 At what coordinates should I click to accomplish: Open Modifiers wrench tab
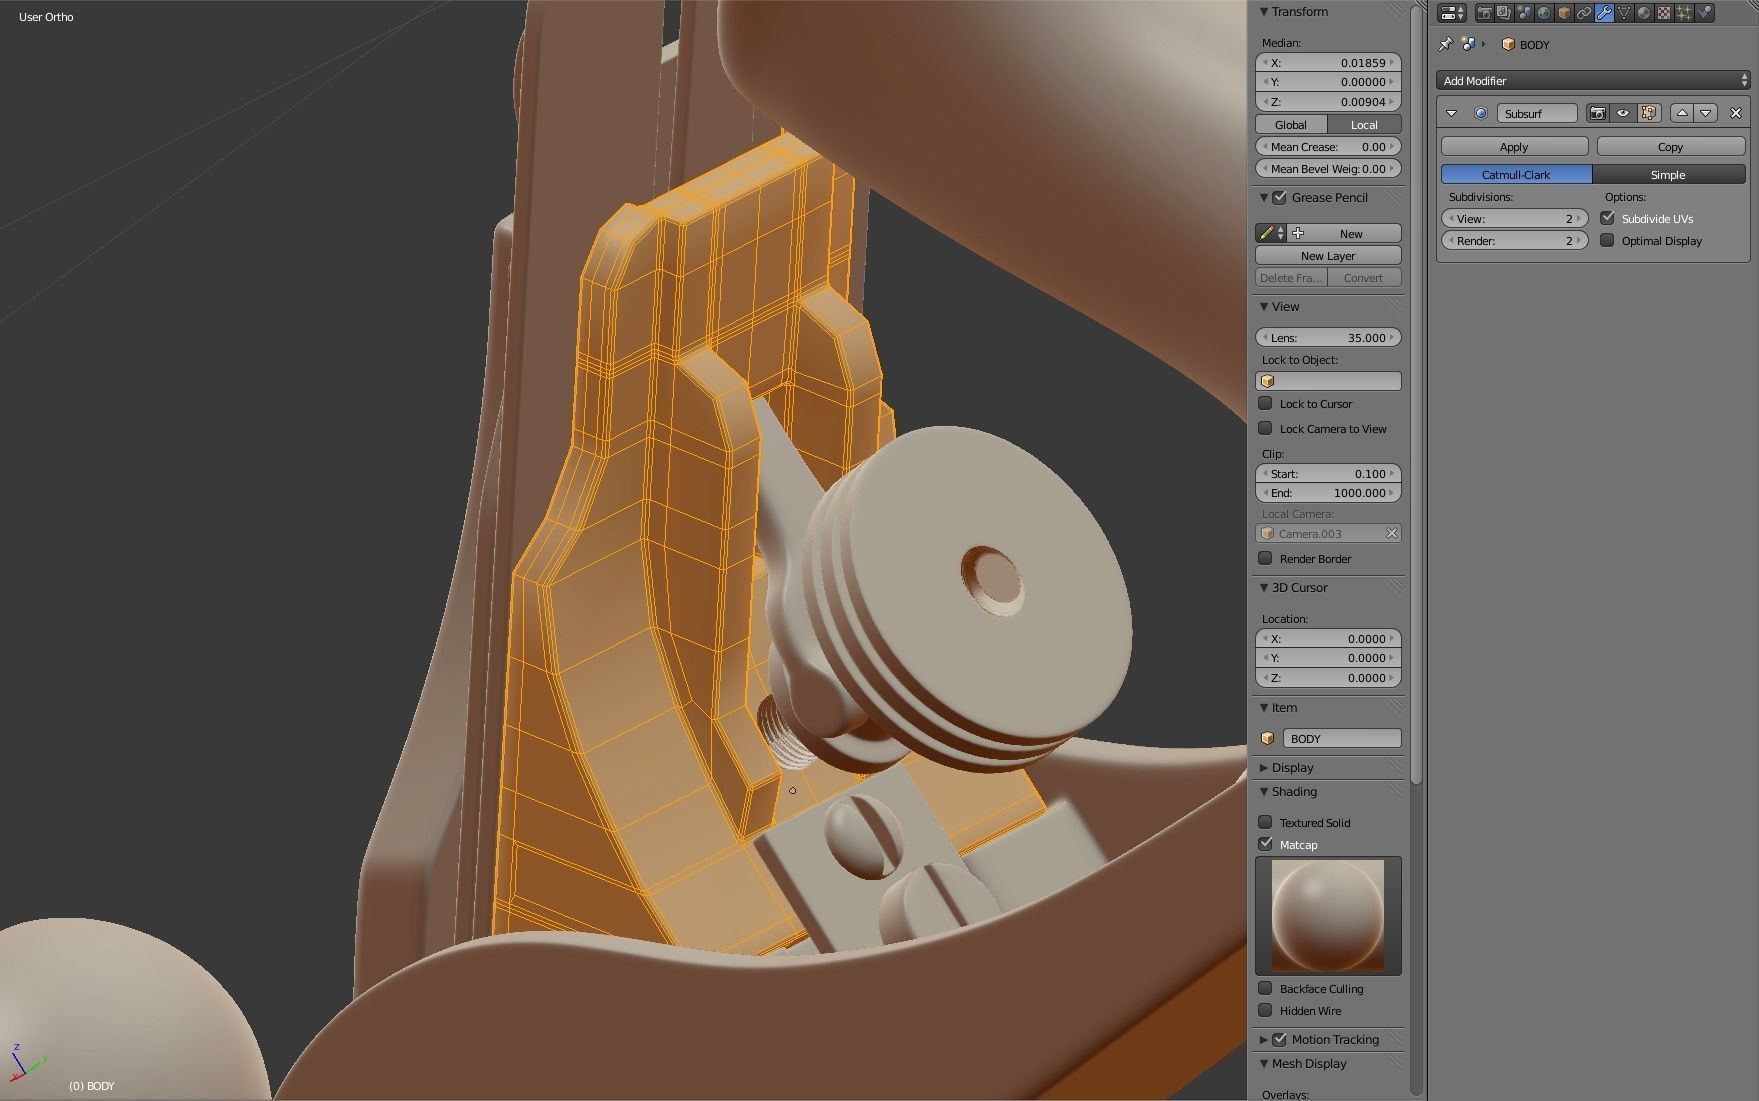click(1604, 13)
